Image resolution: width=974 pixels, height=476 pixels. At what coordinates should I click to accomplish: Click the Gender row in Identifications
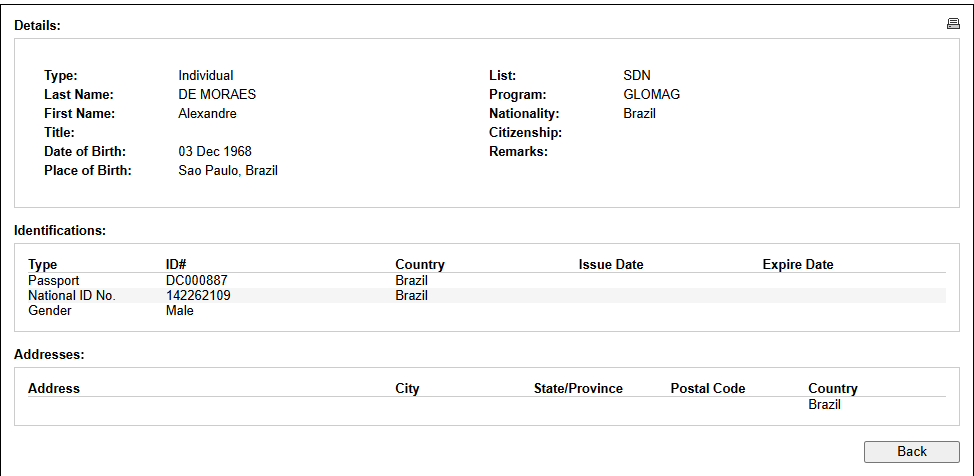pyautogui.click(x=487, y=311)
